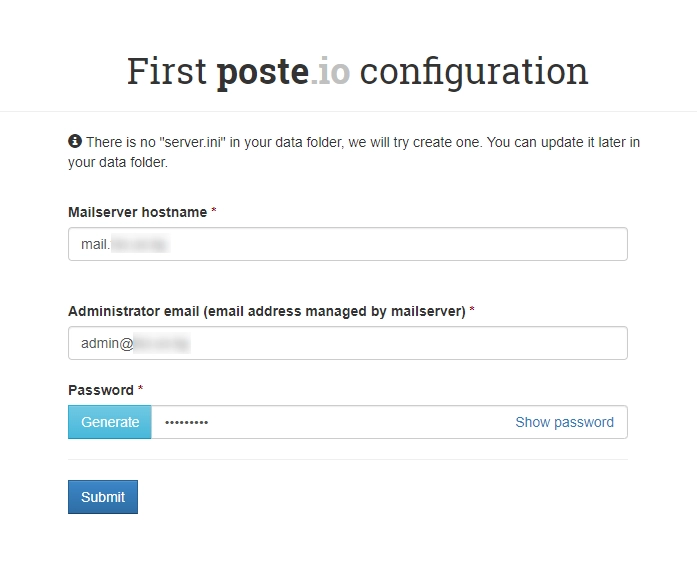Click the gray ".io" text in heading
This screenshot has height=561, width=697.
pyautogui.click(x=330, y=71)
